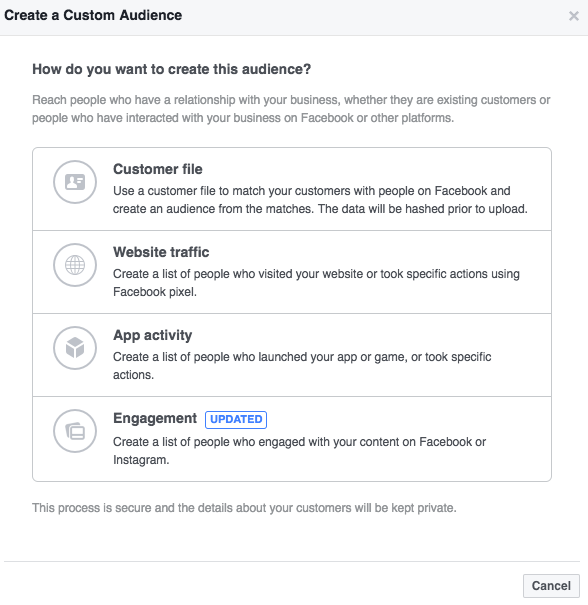Click the 'engaged with your content' description line
Image resolution: width=588 pixels, height=605 pixels.
pyautogui.click(x=299, y=442)
